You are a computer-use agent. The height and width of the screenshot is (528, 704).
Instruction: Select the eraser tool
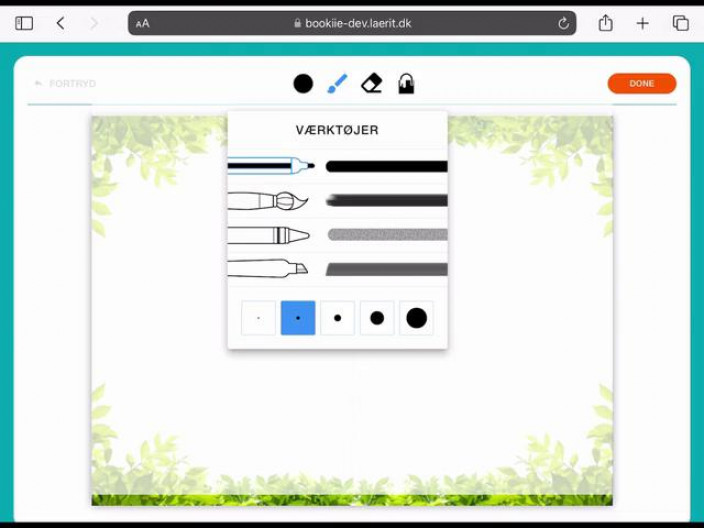[371, 84]
